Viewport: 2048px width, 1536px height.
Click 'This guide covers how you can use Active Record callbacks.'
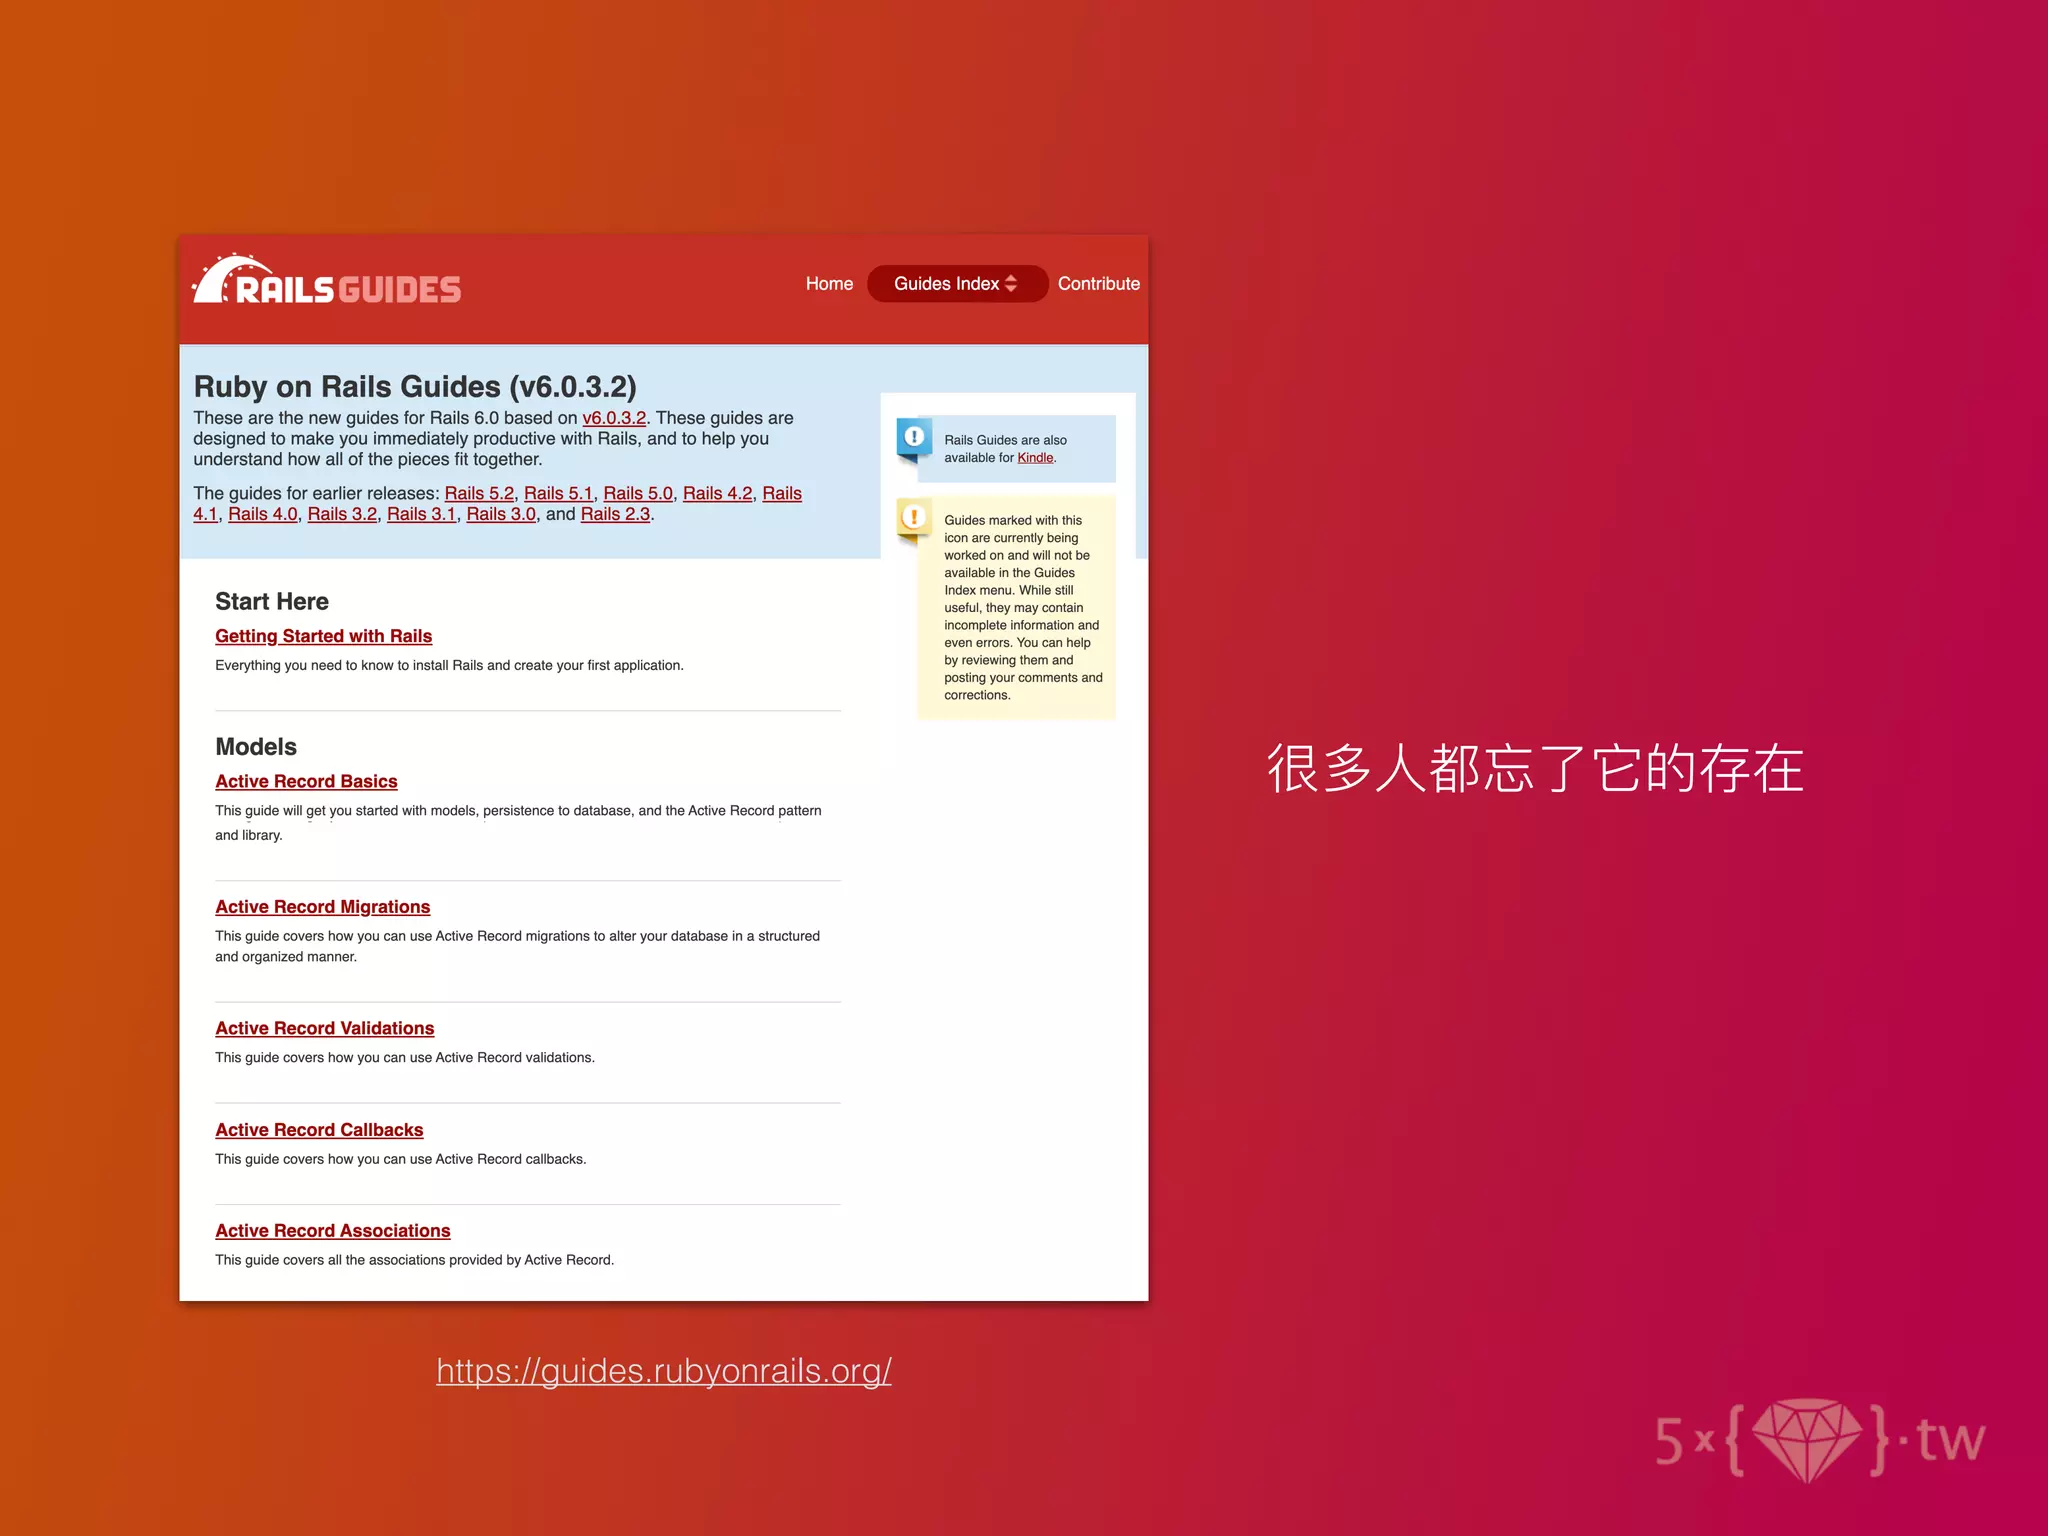pos(401,1159)
